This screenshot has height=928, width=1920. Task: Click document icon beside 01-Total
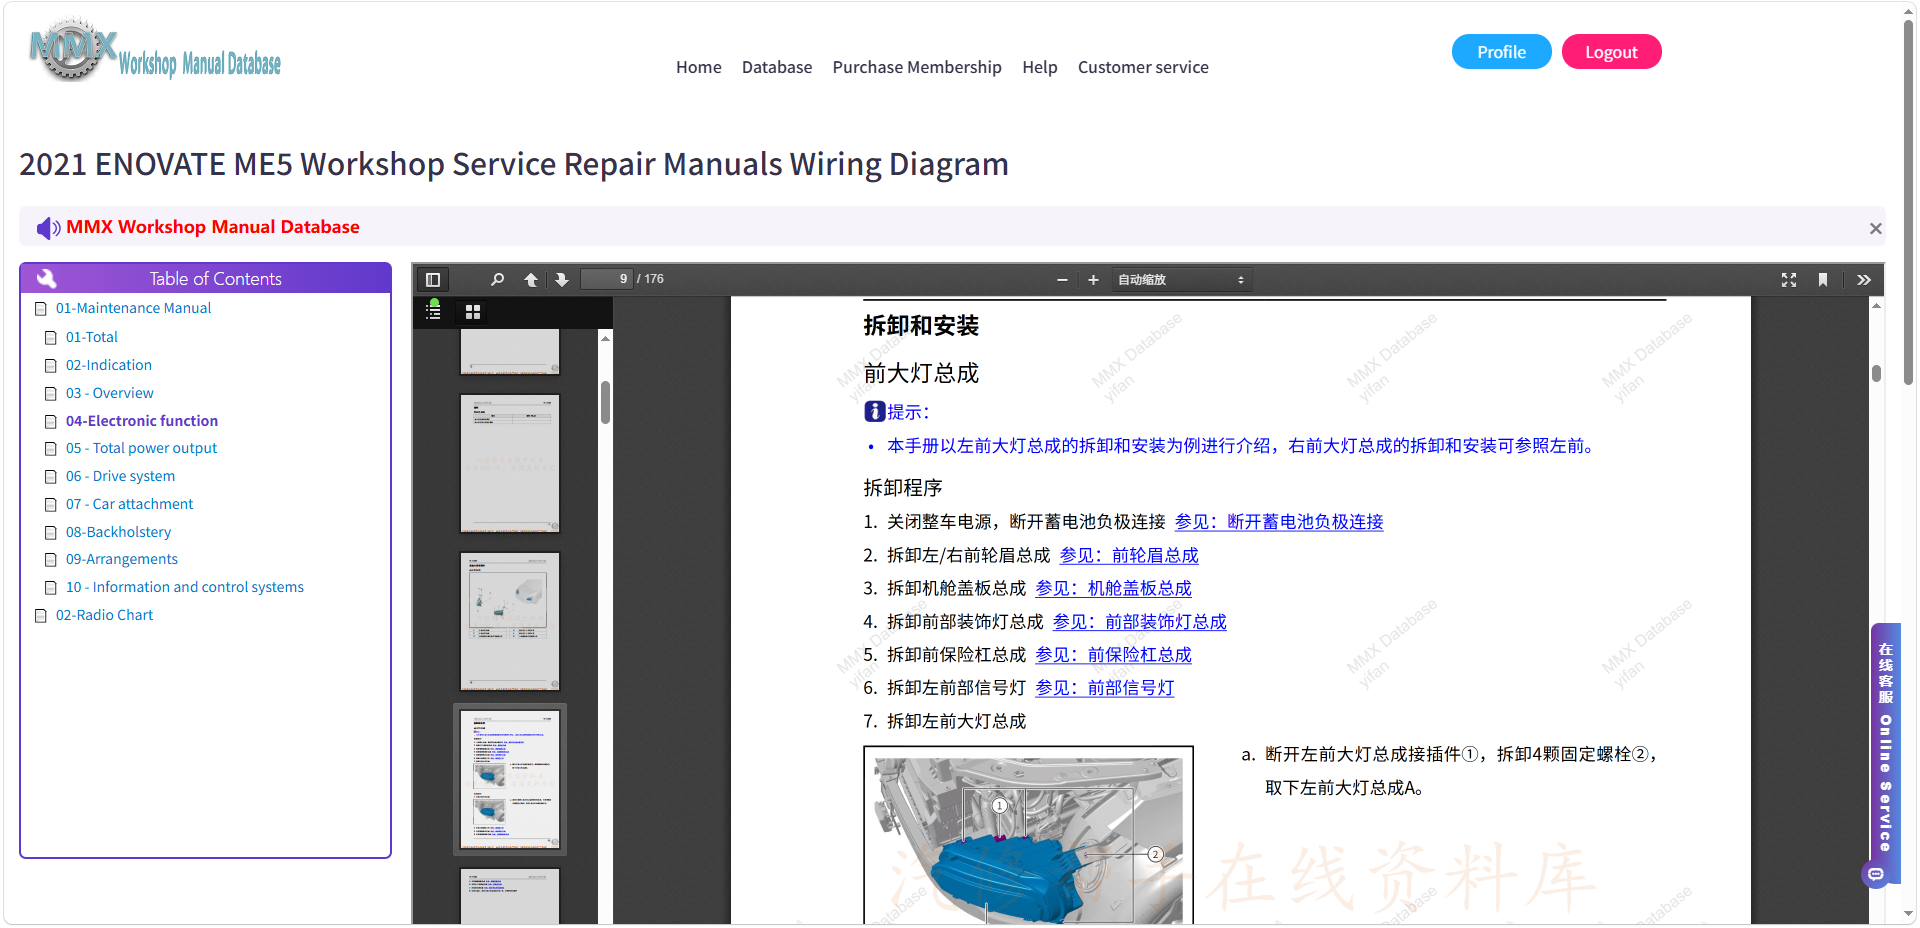[51, 338]
